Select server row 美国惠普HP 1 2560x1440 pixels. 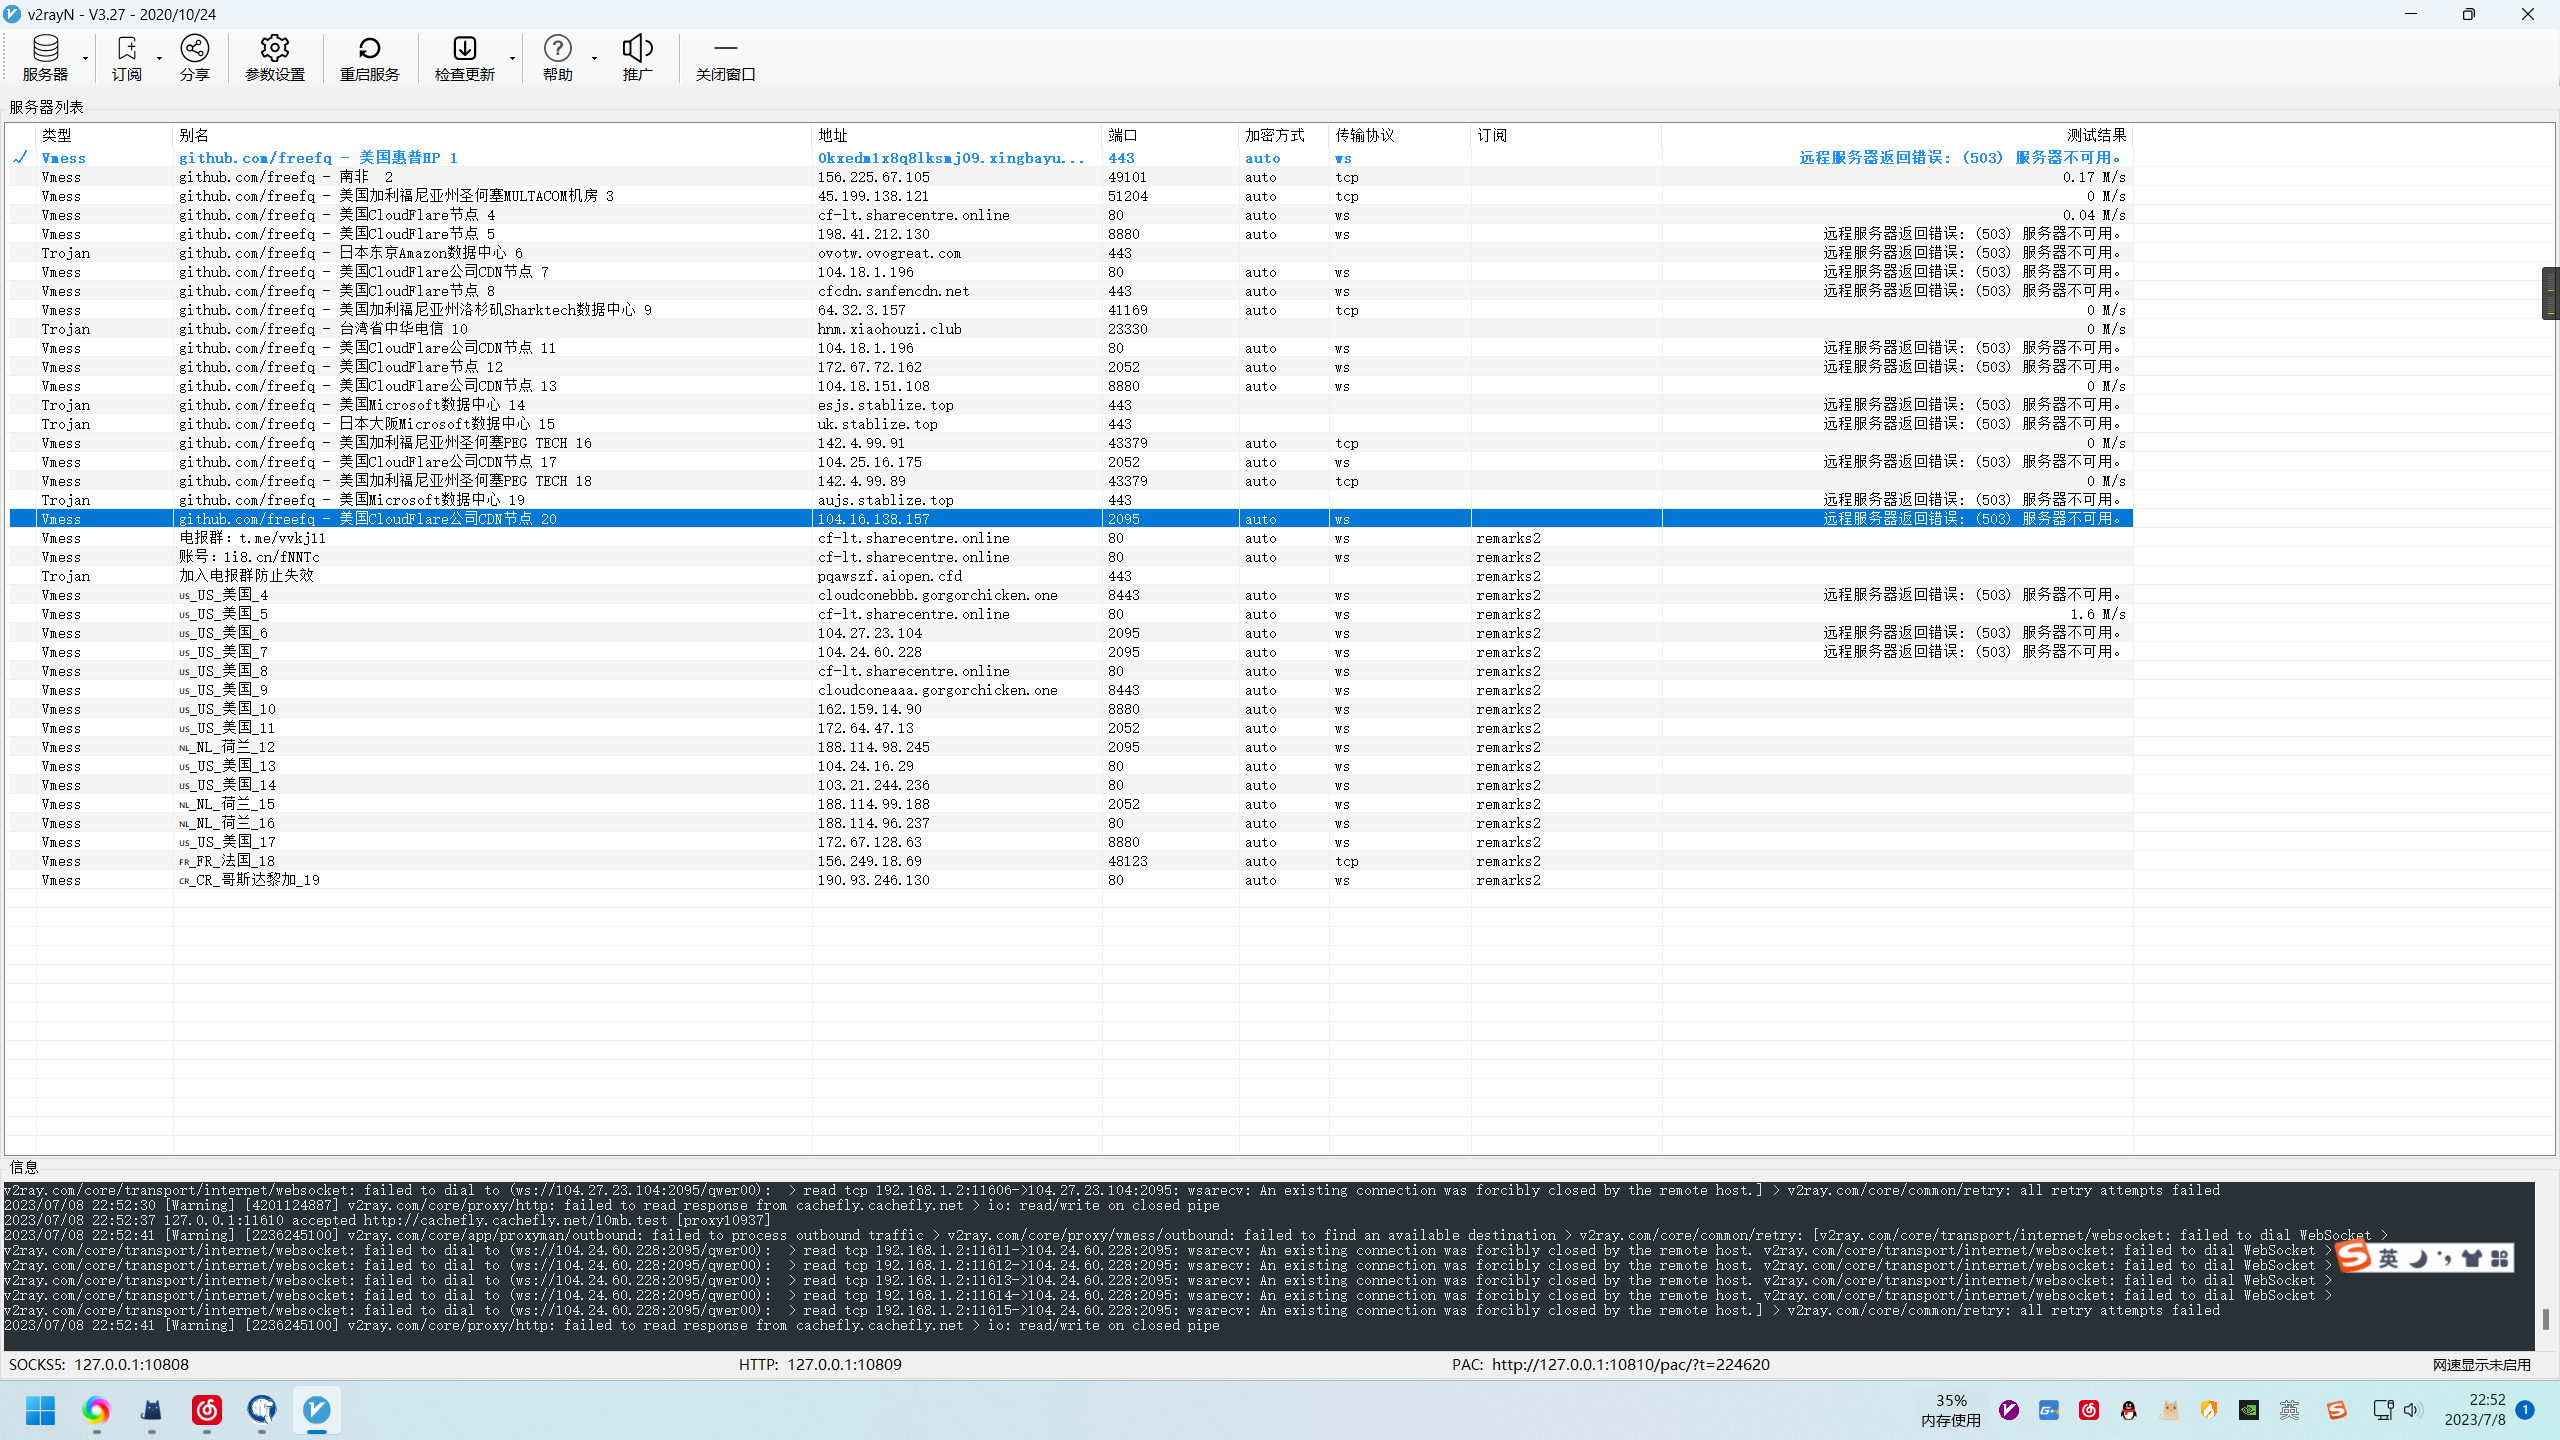[x=400, y=158]
